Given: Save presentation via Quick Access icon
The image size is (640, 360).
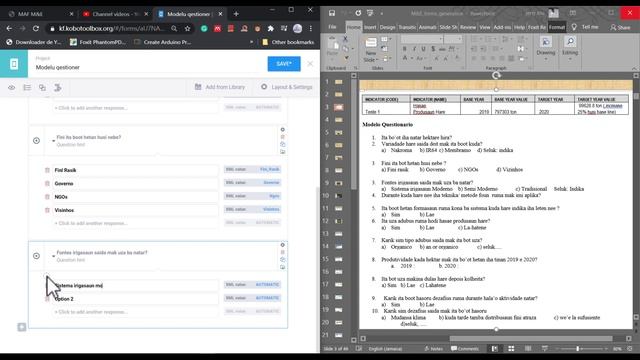Looking at the screenshot, I should coord(332,13).
